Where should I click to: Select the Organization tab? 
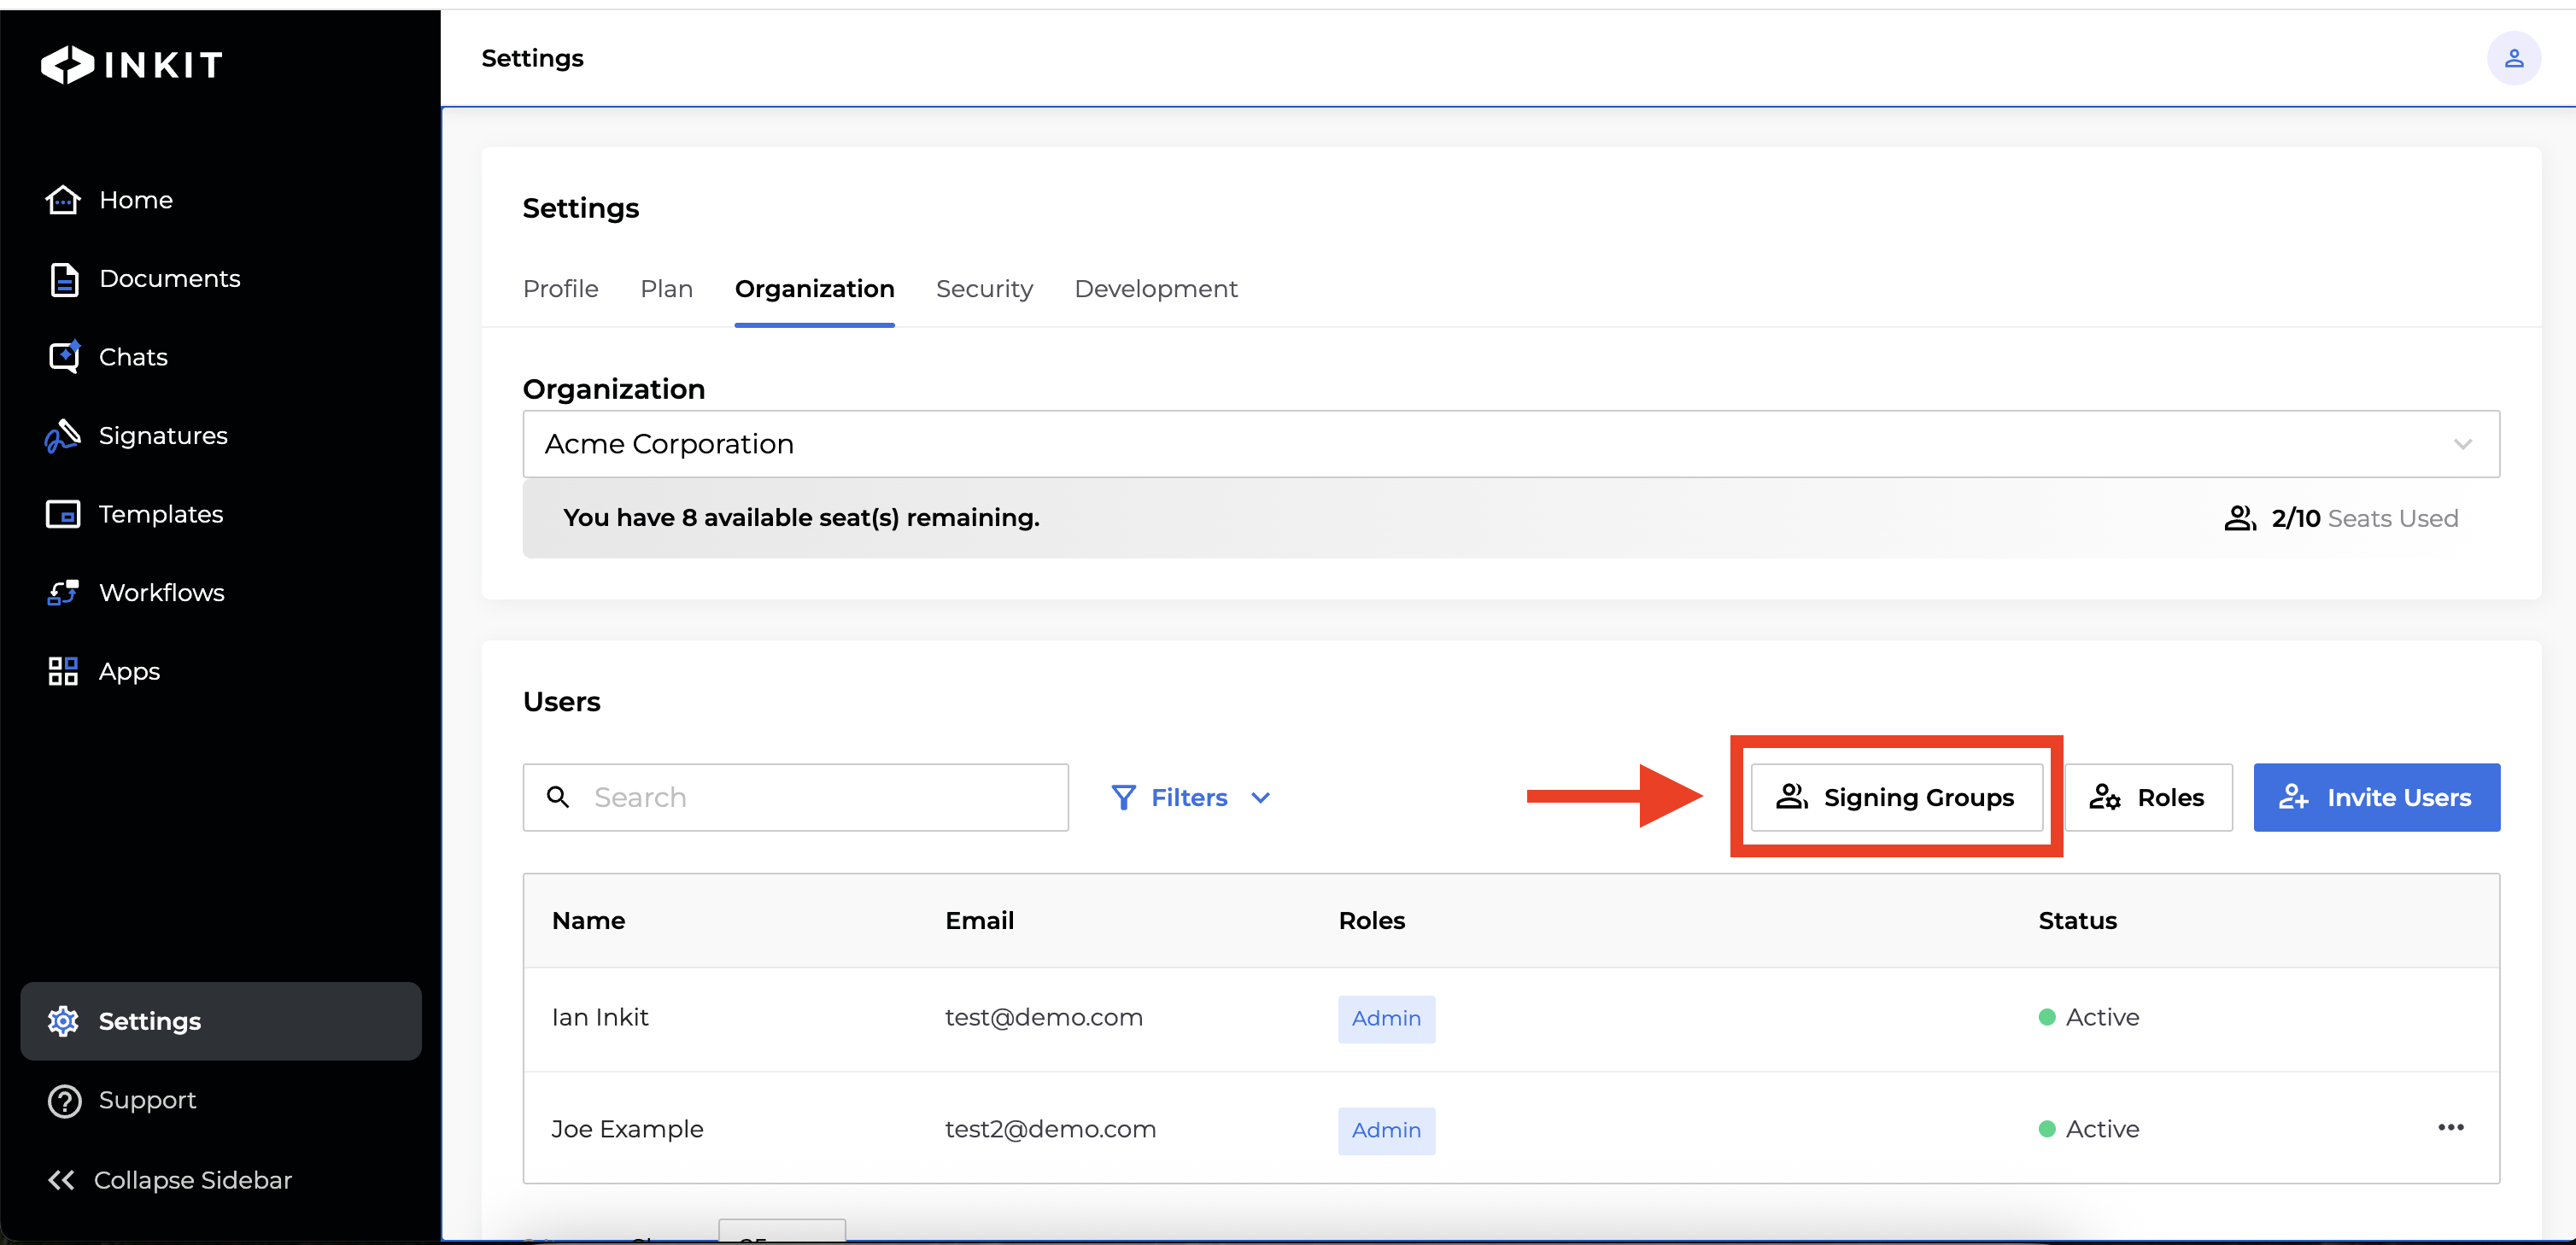pyautogui.click(x=814, y=289)
